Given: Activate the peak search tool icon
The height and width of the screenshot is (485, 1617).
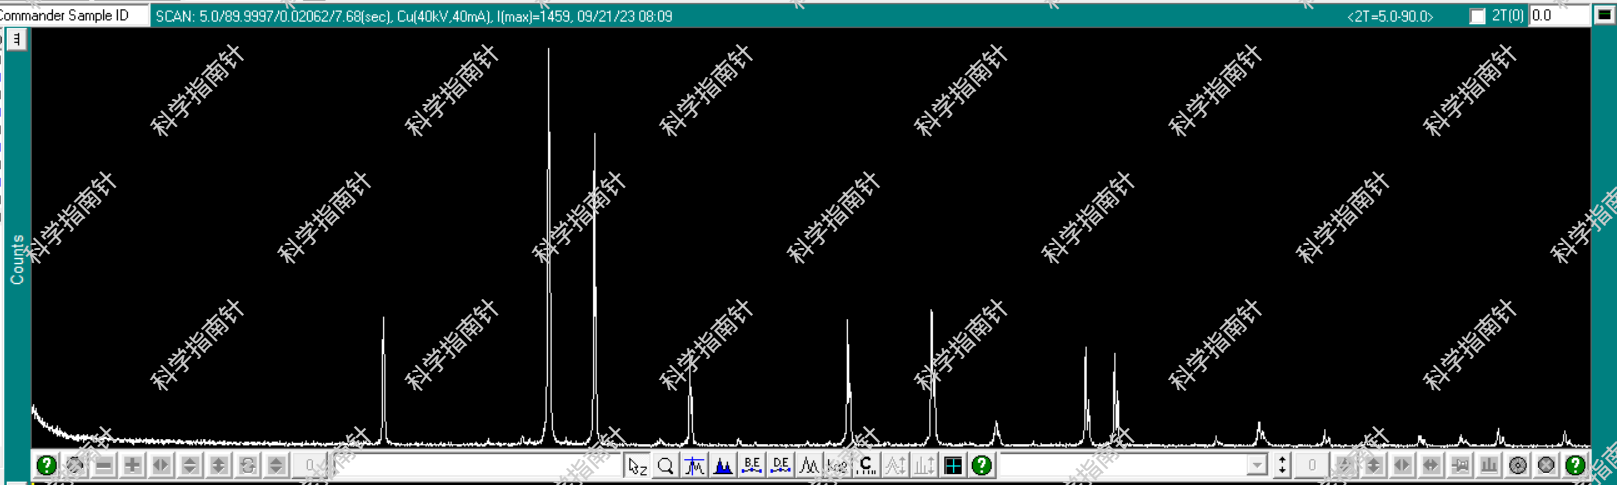Looking at the screenshot, I should 694,466.
